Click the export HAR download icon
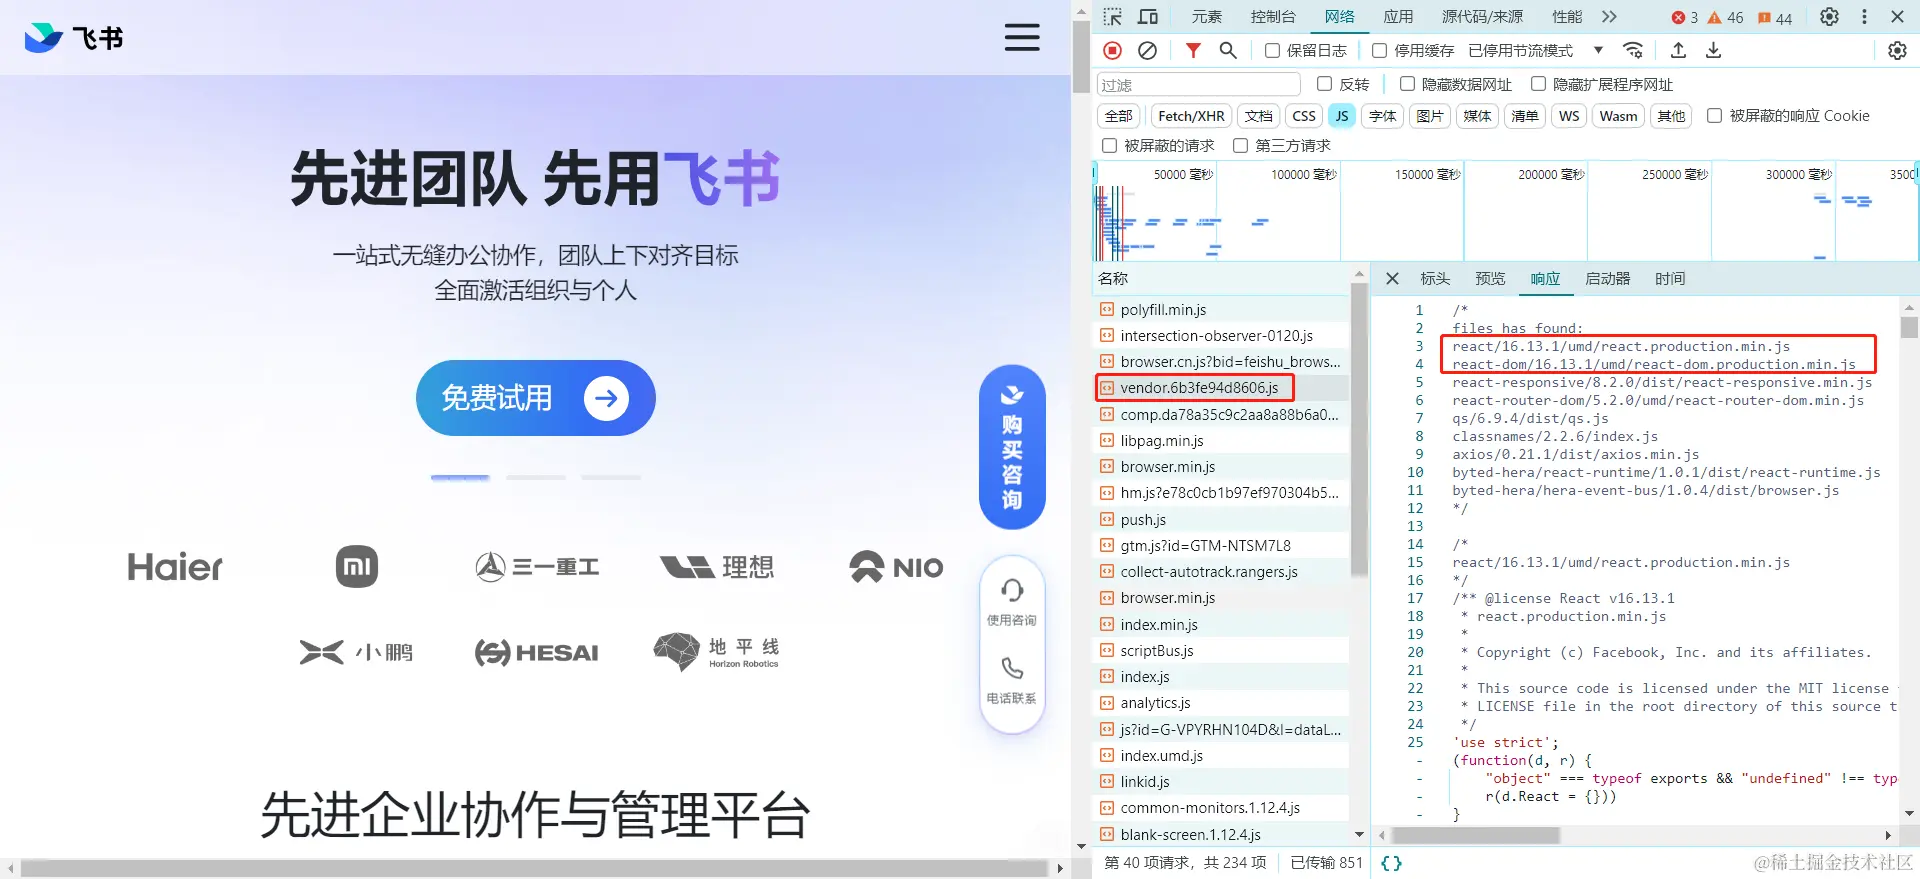The height and width of the screenshot is (879, 1920). [1713, 50]
